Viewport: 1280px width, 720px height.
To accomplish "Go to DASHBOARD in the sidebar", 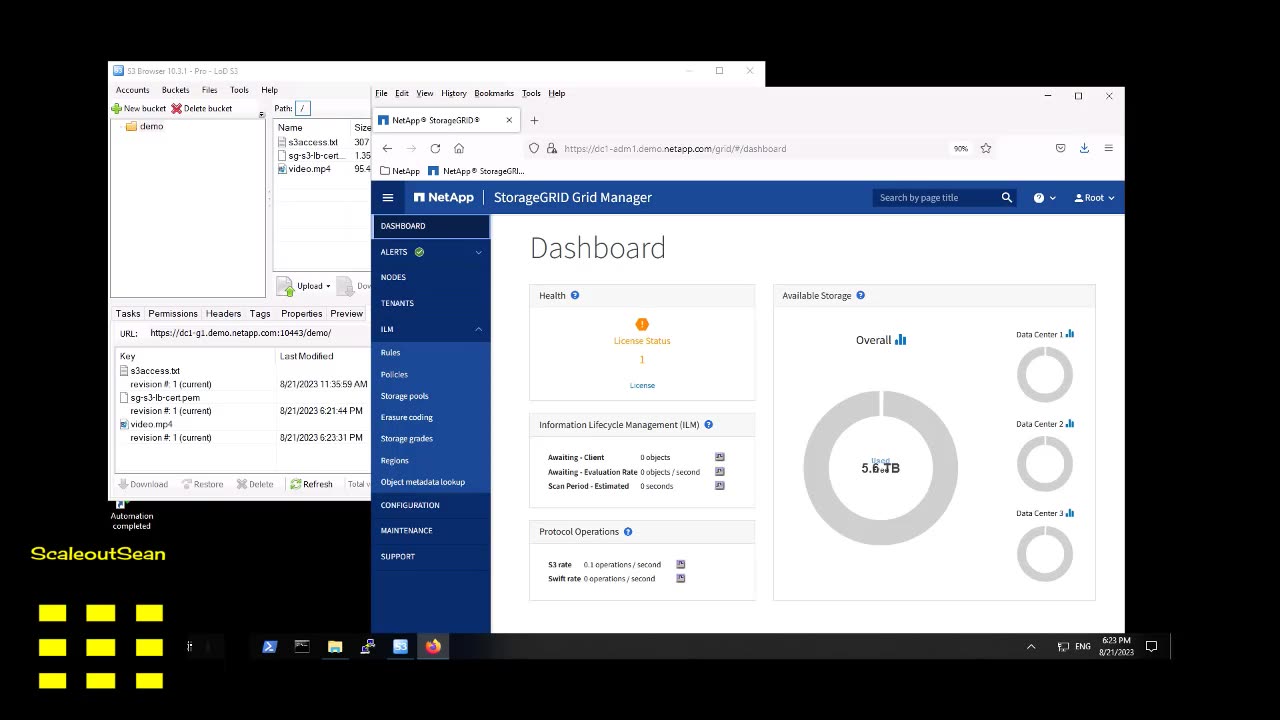I will click(x=431, y=226).
